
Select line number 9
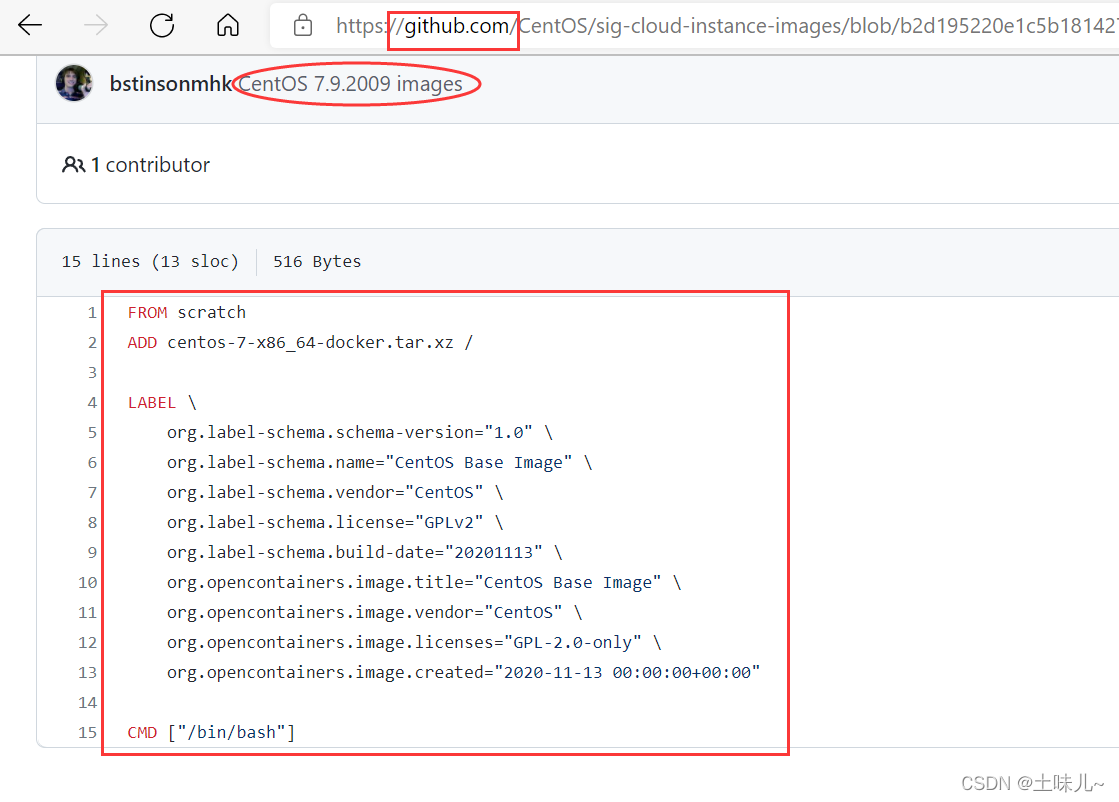(92, 552)
